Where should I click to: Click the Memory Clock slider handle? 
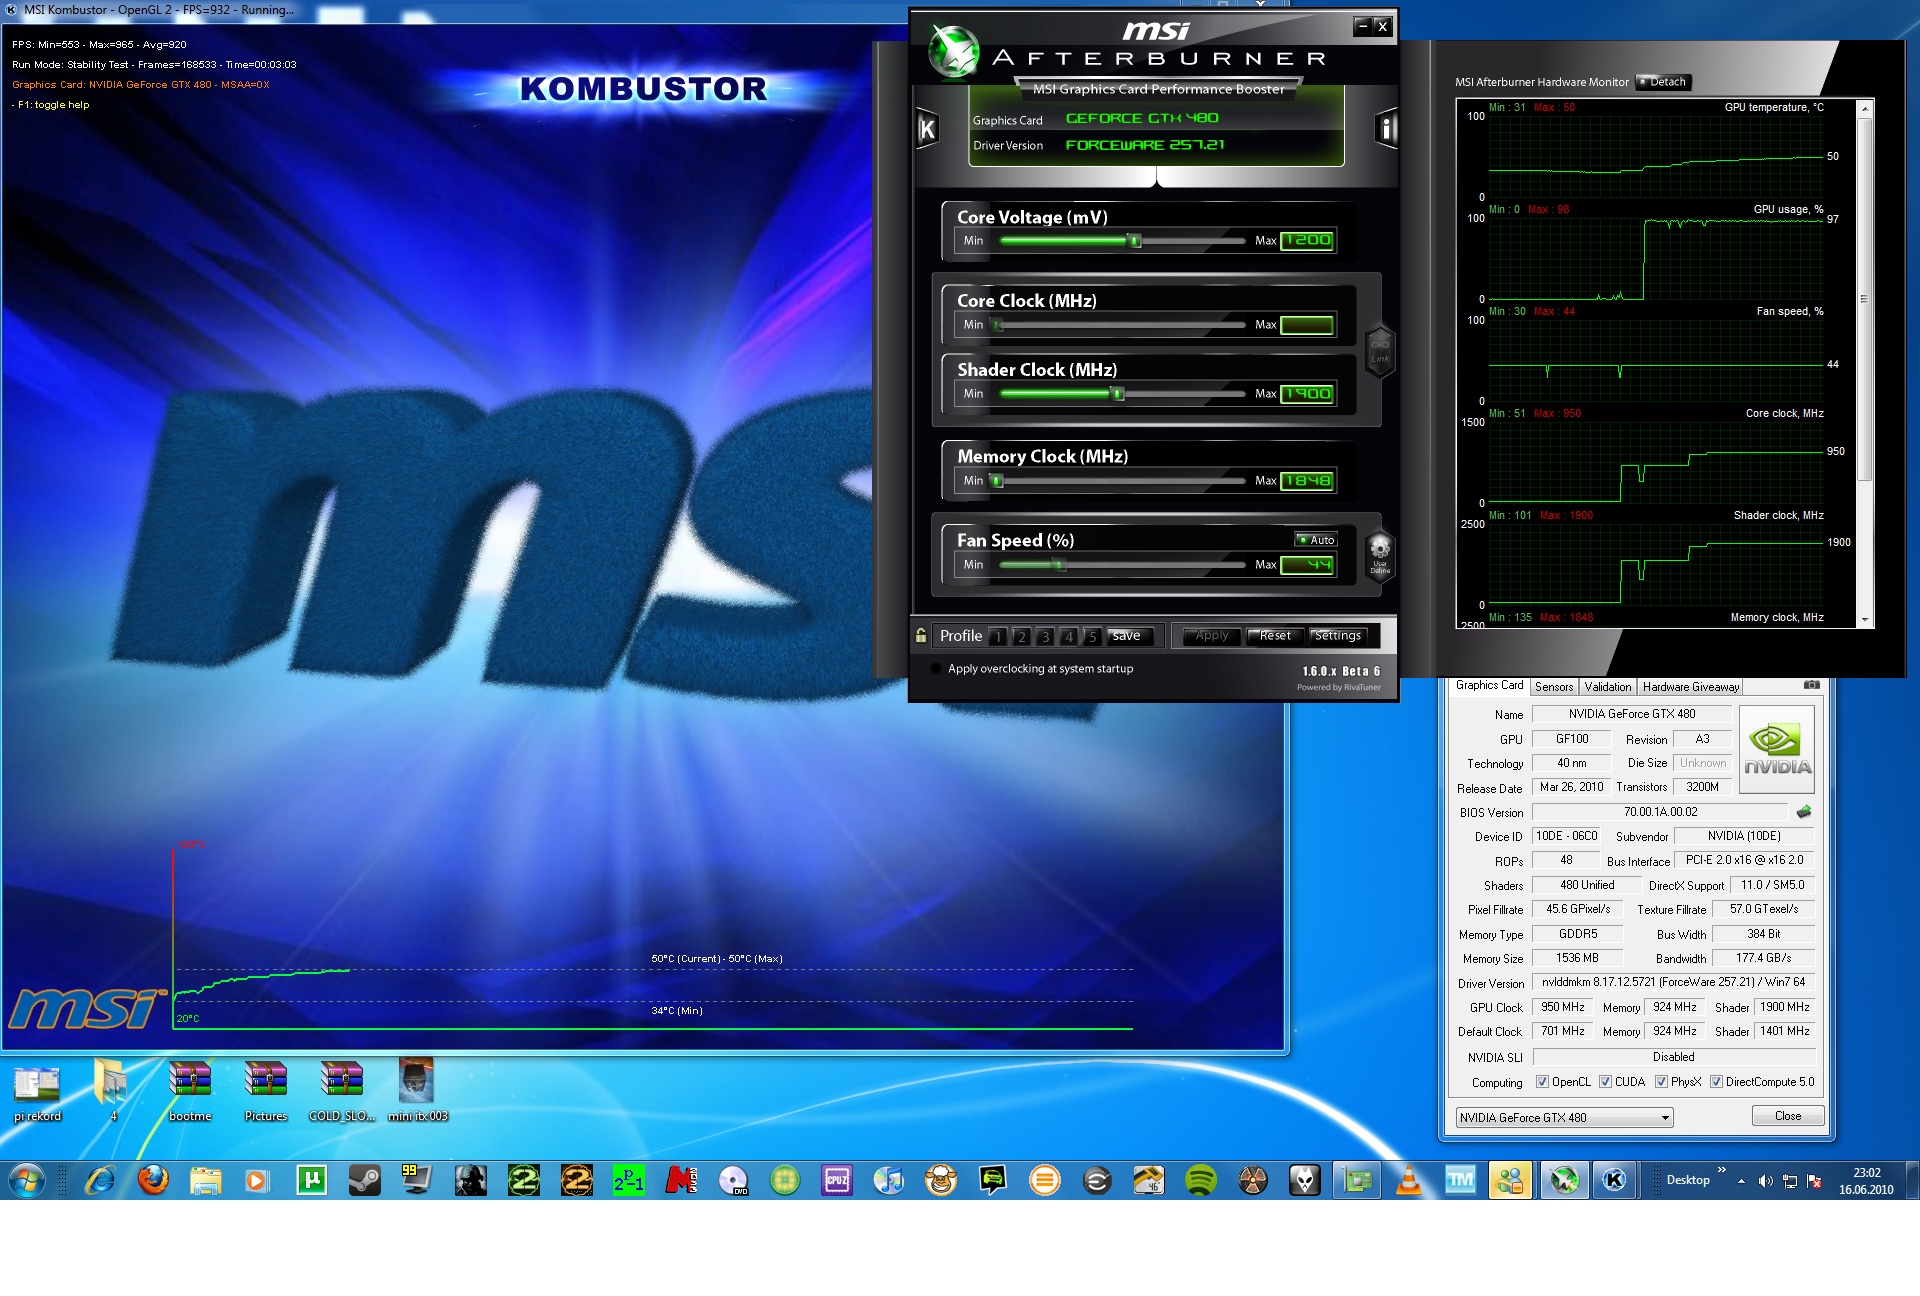point(996,481)
